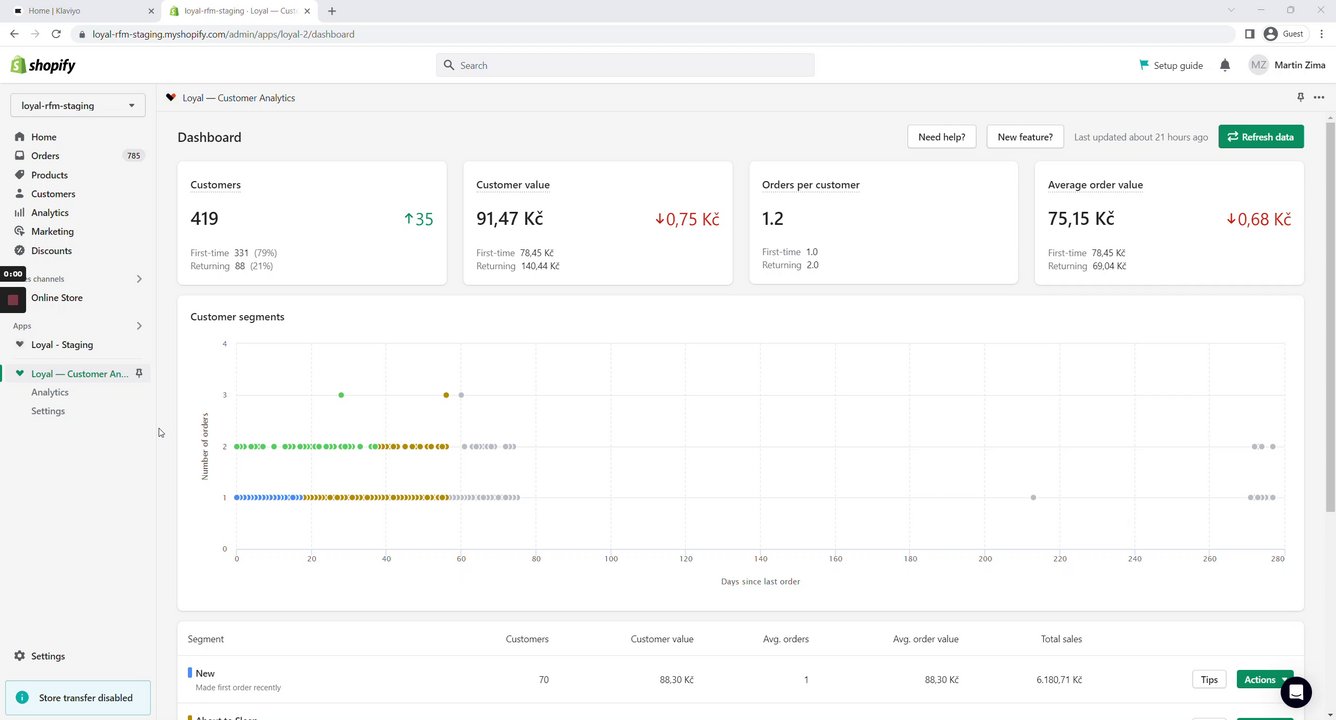The height and width of the screenshot is (720, 1336).
Task: Click the Average order value 75,15 Kč
Action: tap(1081, 219)
